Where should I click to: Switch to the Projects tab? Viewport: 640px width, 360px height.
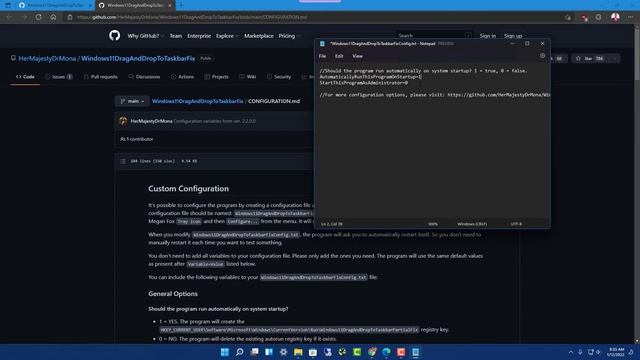pos(216,77)
